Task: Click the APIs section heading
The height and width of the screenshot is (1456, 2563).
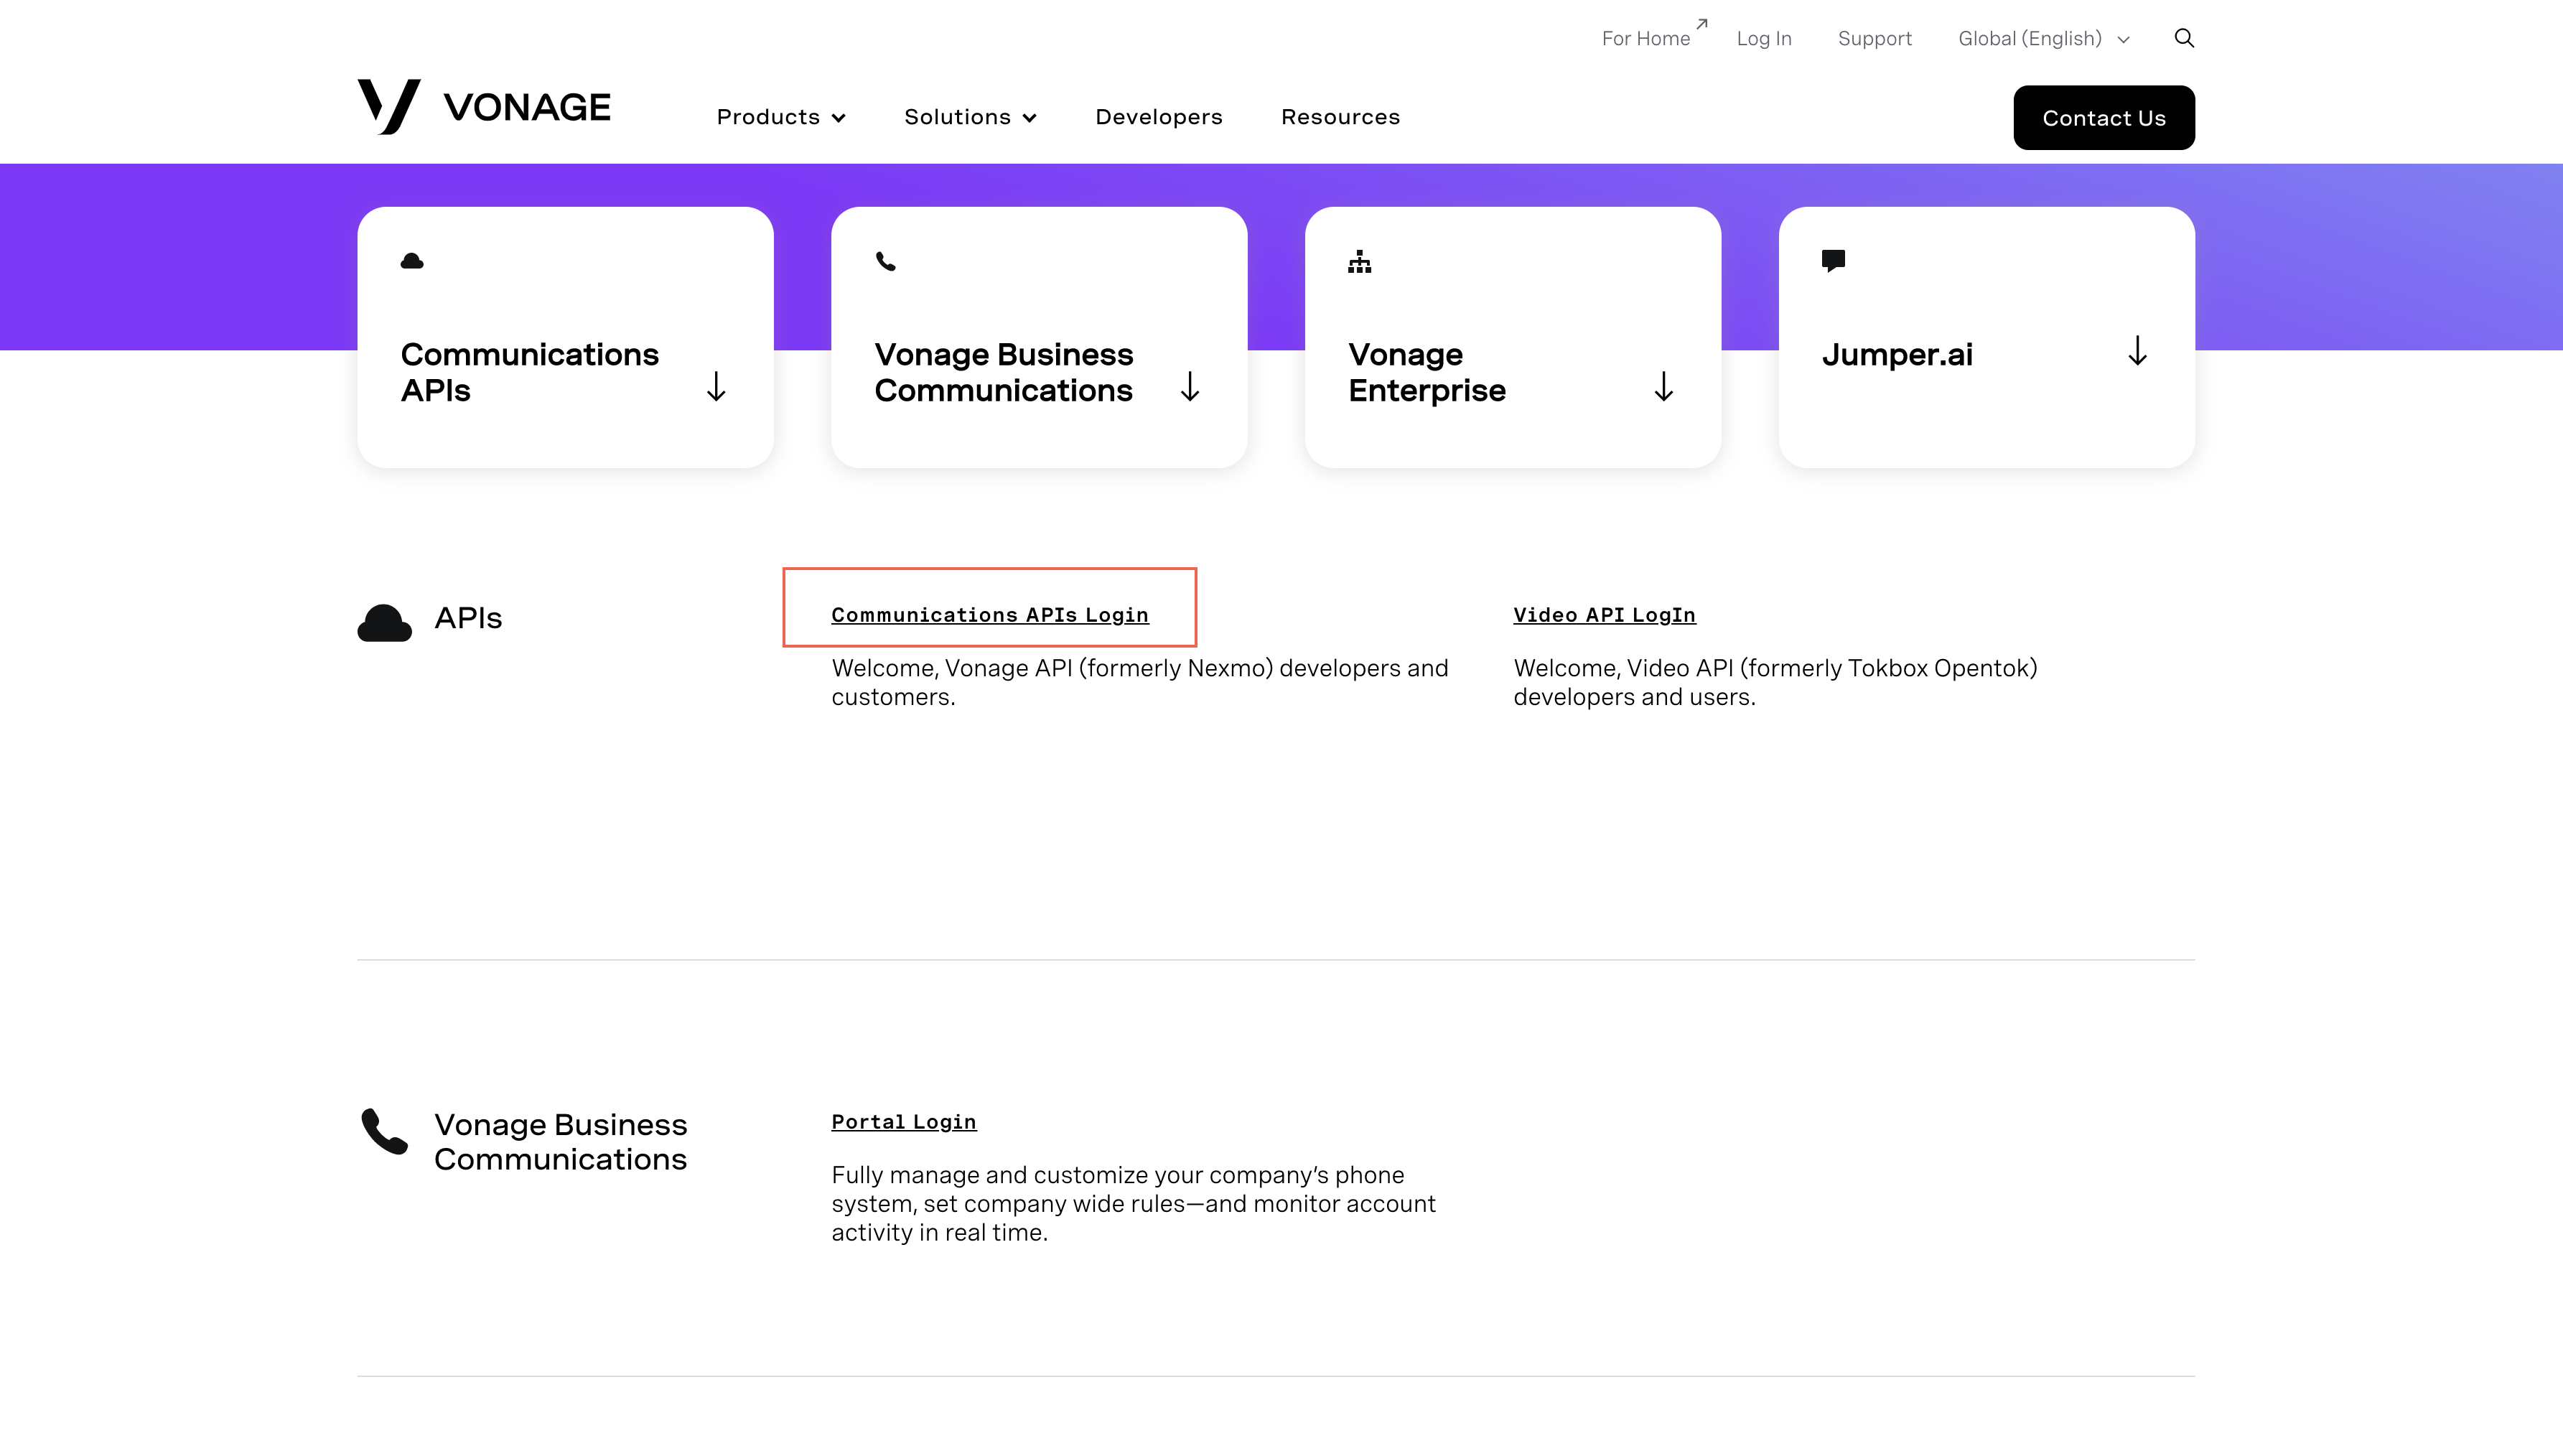Action: [468, 618]
